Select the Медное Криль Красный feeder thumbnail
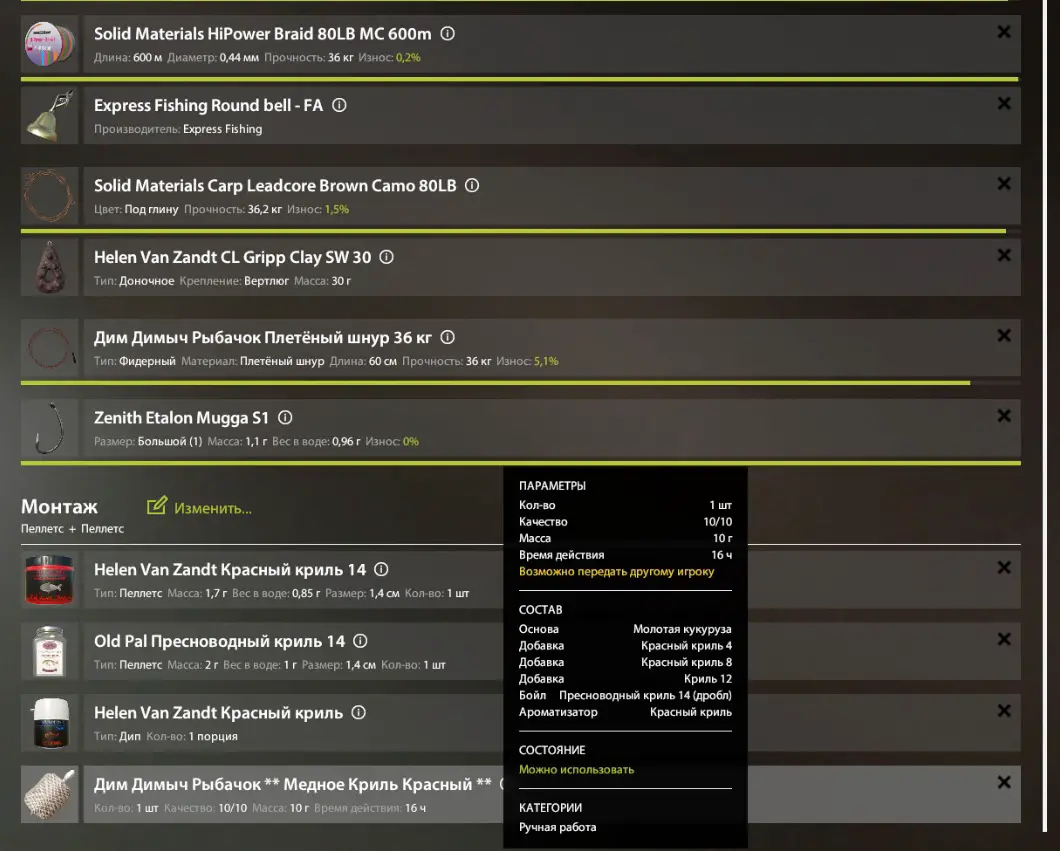This screenshot has height=851, width=1060. (49, 795)
